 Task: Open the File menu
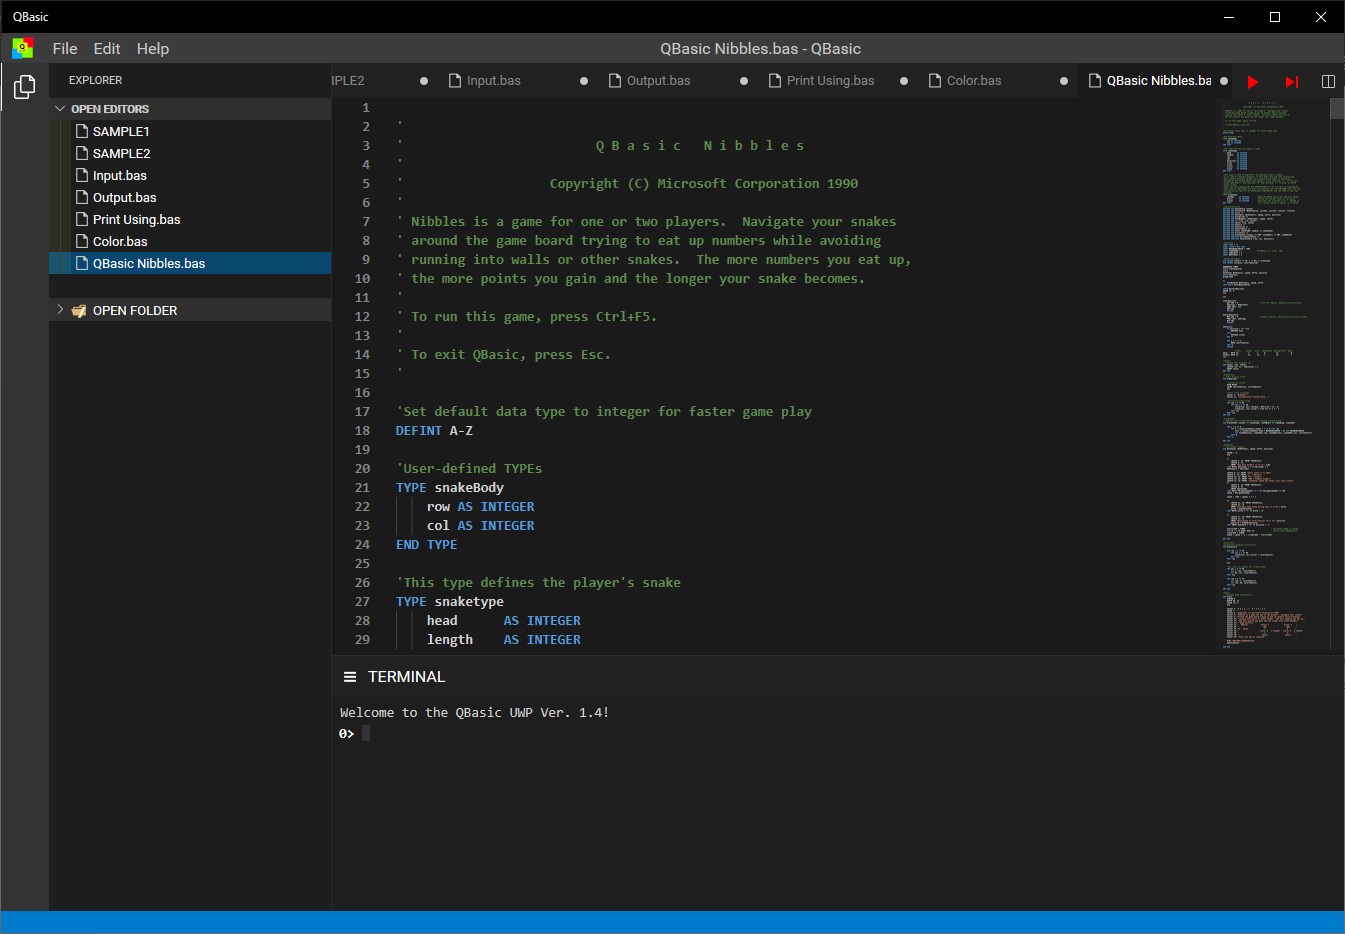point(65,48)
